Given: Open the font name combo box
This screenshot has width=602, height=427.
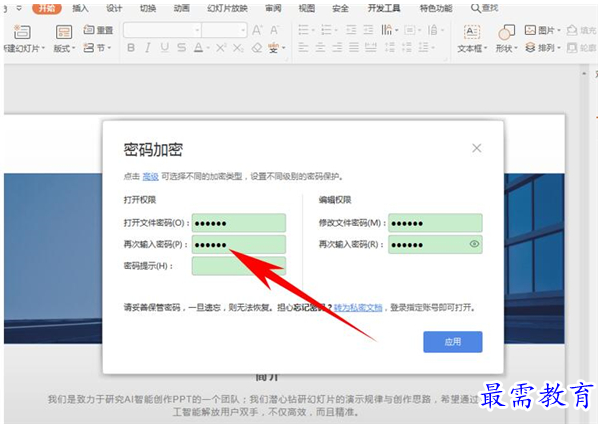Looking at the screenshot, I should (x=162, y=30).
